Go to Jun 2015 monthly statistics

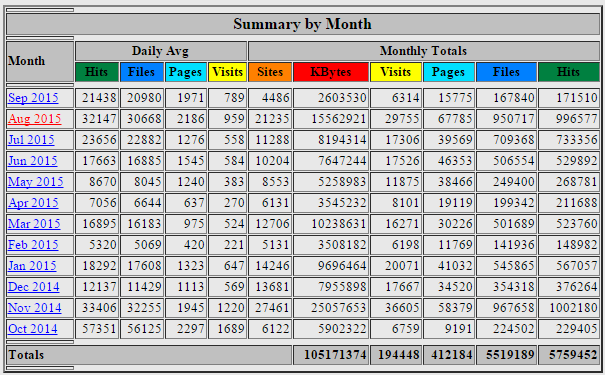(x=33, y=161)
